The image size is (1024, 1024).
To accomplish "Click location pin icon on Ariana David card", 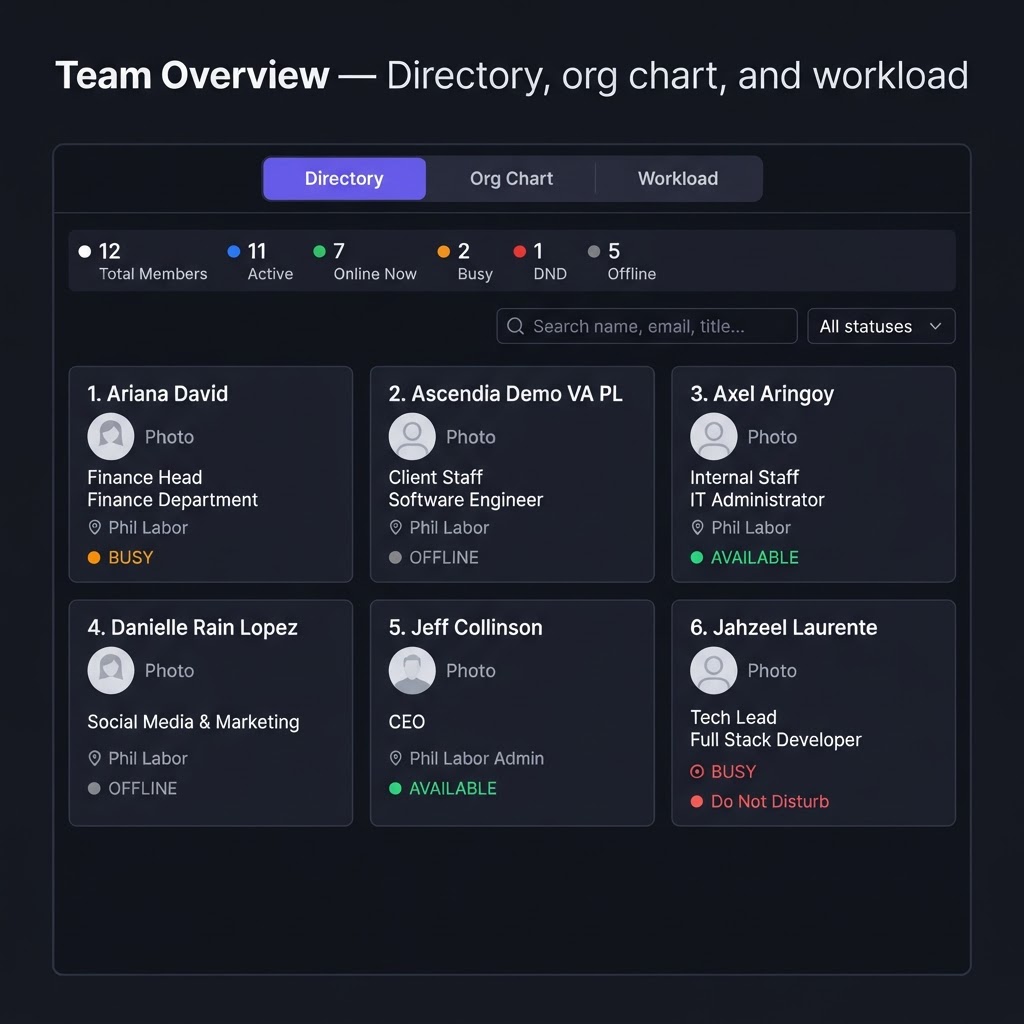I will (95, 527).
